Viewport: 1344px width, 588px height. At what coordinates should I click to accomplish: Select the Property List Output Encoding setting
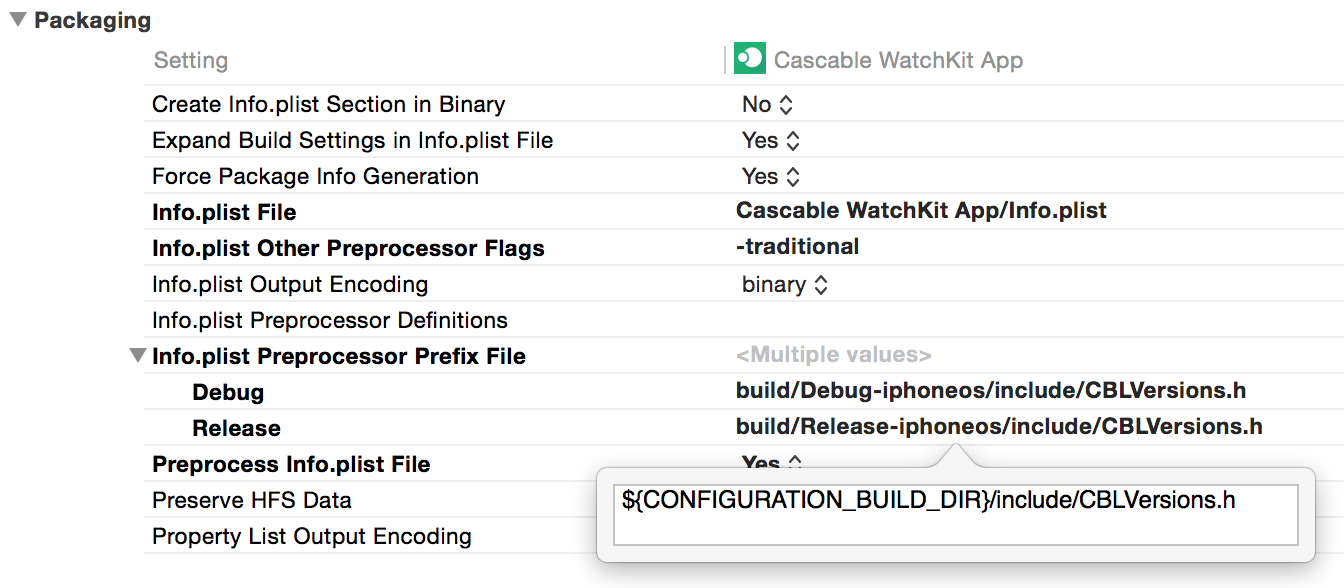(x=311, y=536)
